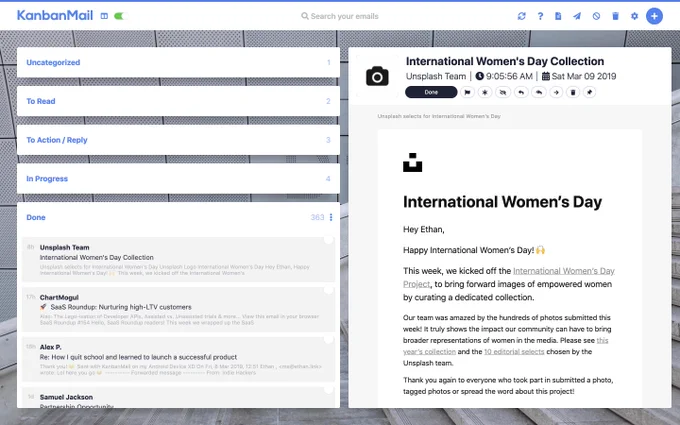This screenshot has height=425, width=680.
Task: Open the 10 editorial selects link
Action: point(514,352)
